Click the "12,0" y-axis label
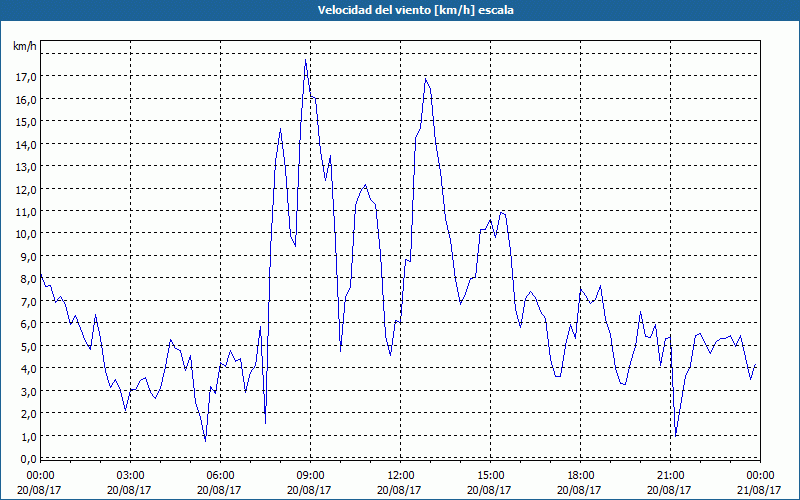Image resolution: width=800 pixels, height=500 pixels. [26, 189]
